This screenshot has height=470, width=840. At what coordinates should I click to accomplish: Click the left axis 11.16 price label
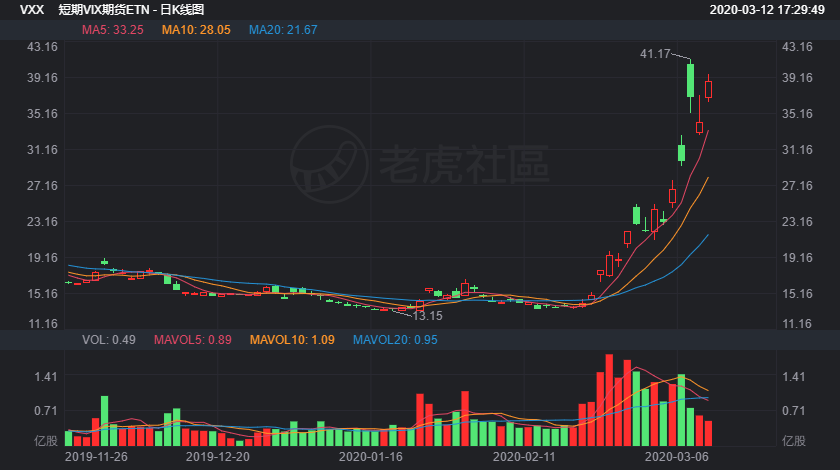pyautogui.click(x=42, y=324)
